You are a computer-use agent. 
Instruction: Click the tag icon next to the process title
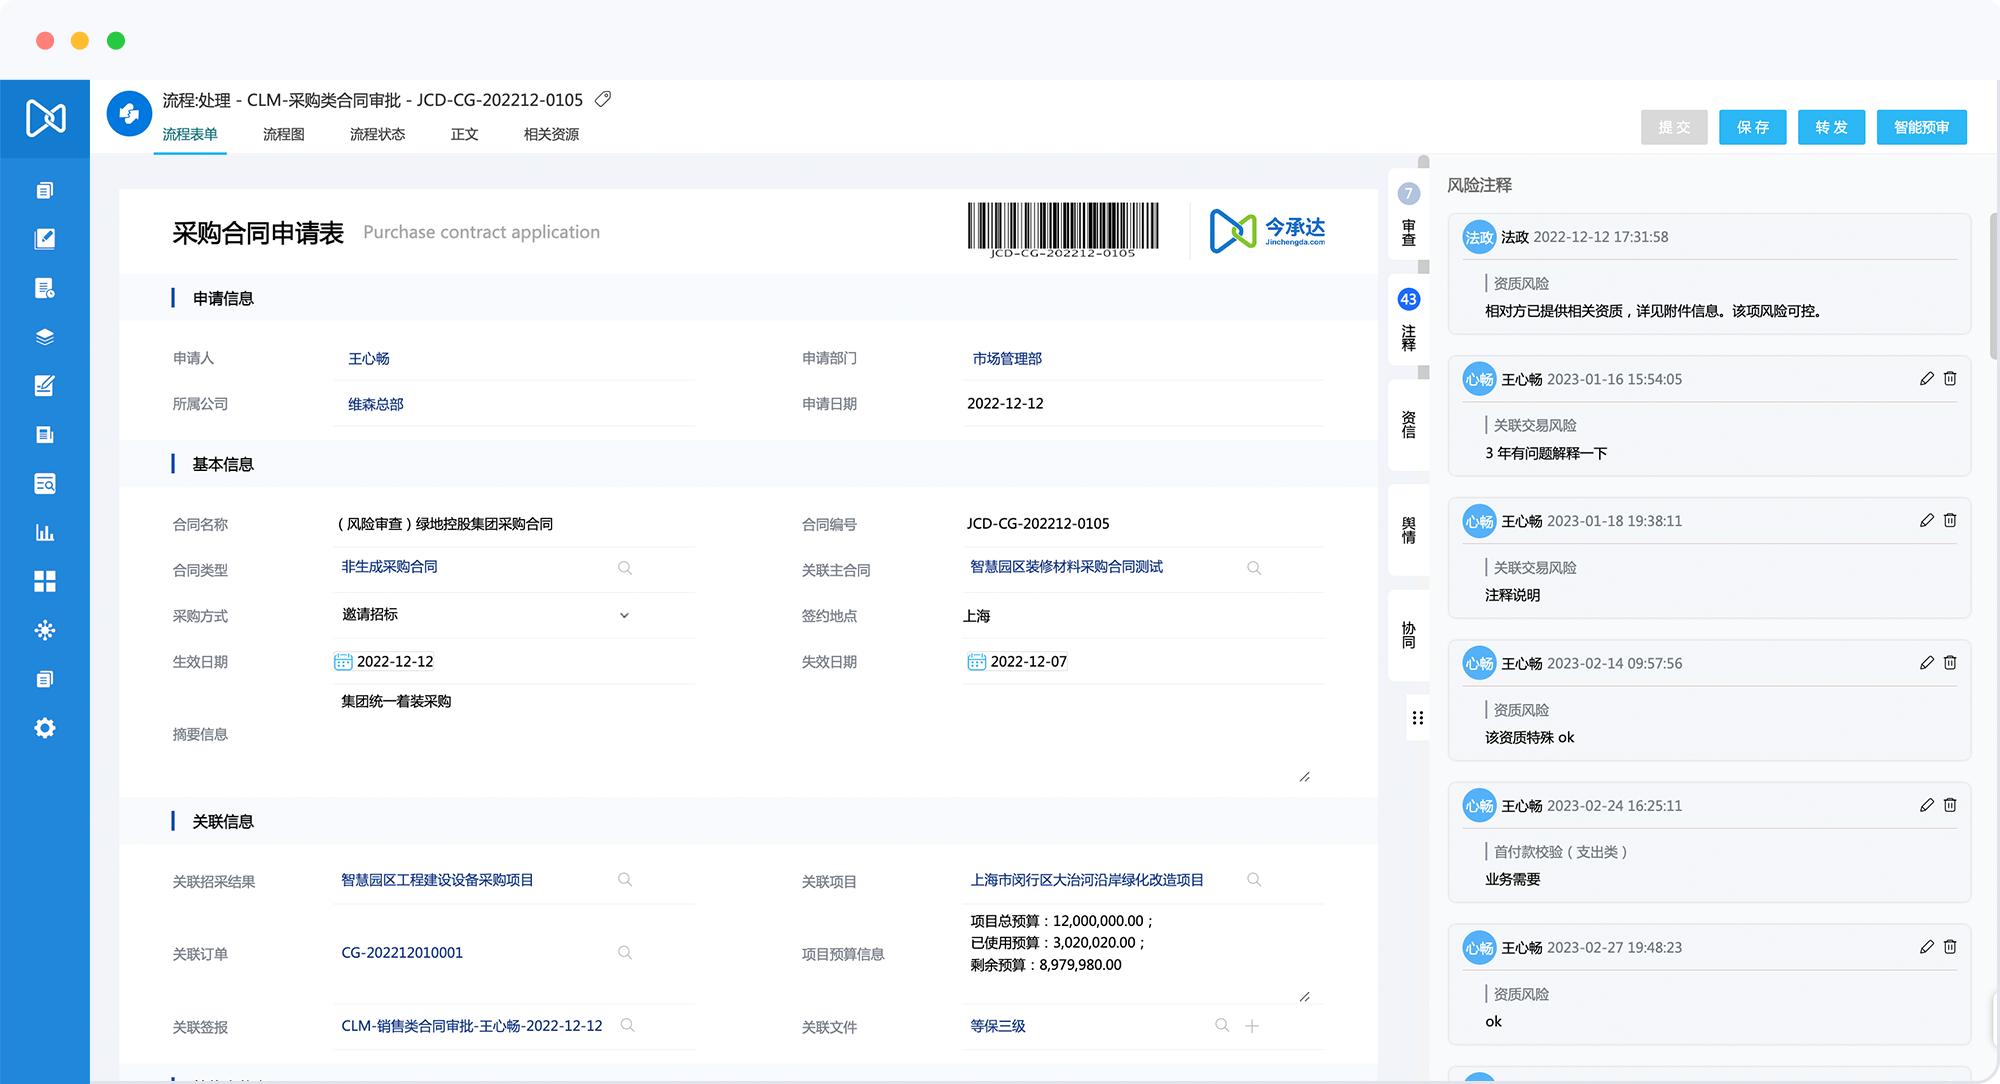tap(603, 100)
